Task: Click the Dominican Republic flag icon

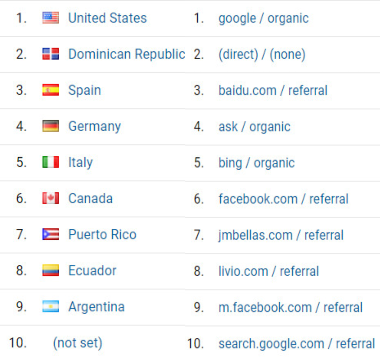Action: 51,54
